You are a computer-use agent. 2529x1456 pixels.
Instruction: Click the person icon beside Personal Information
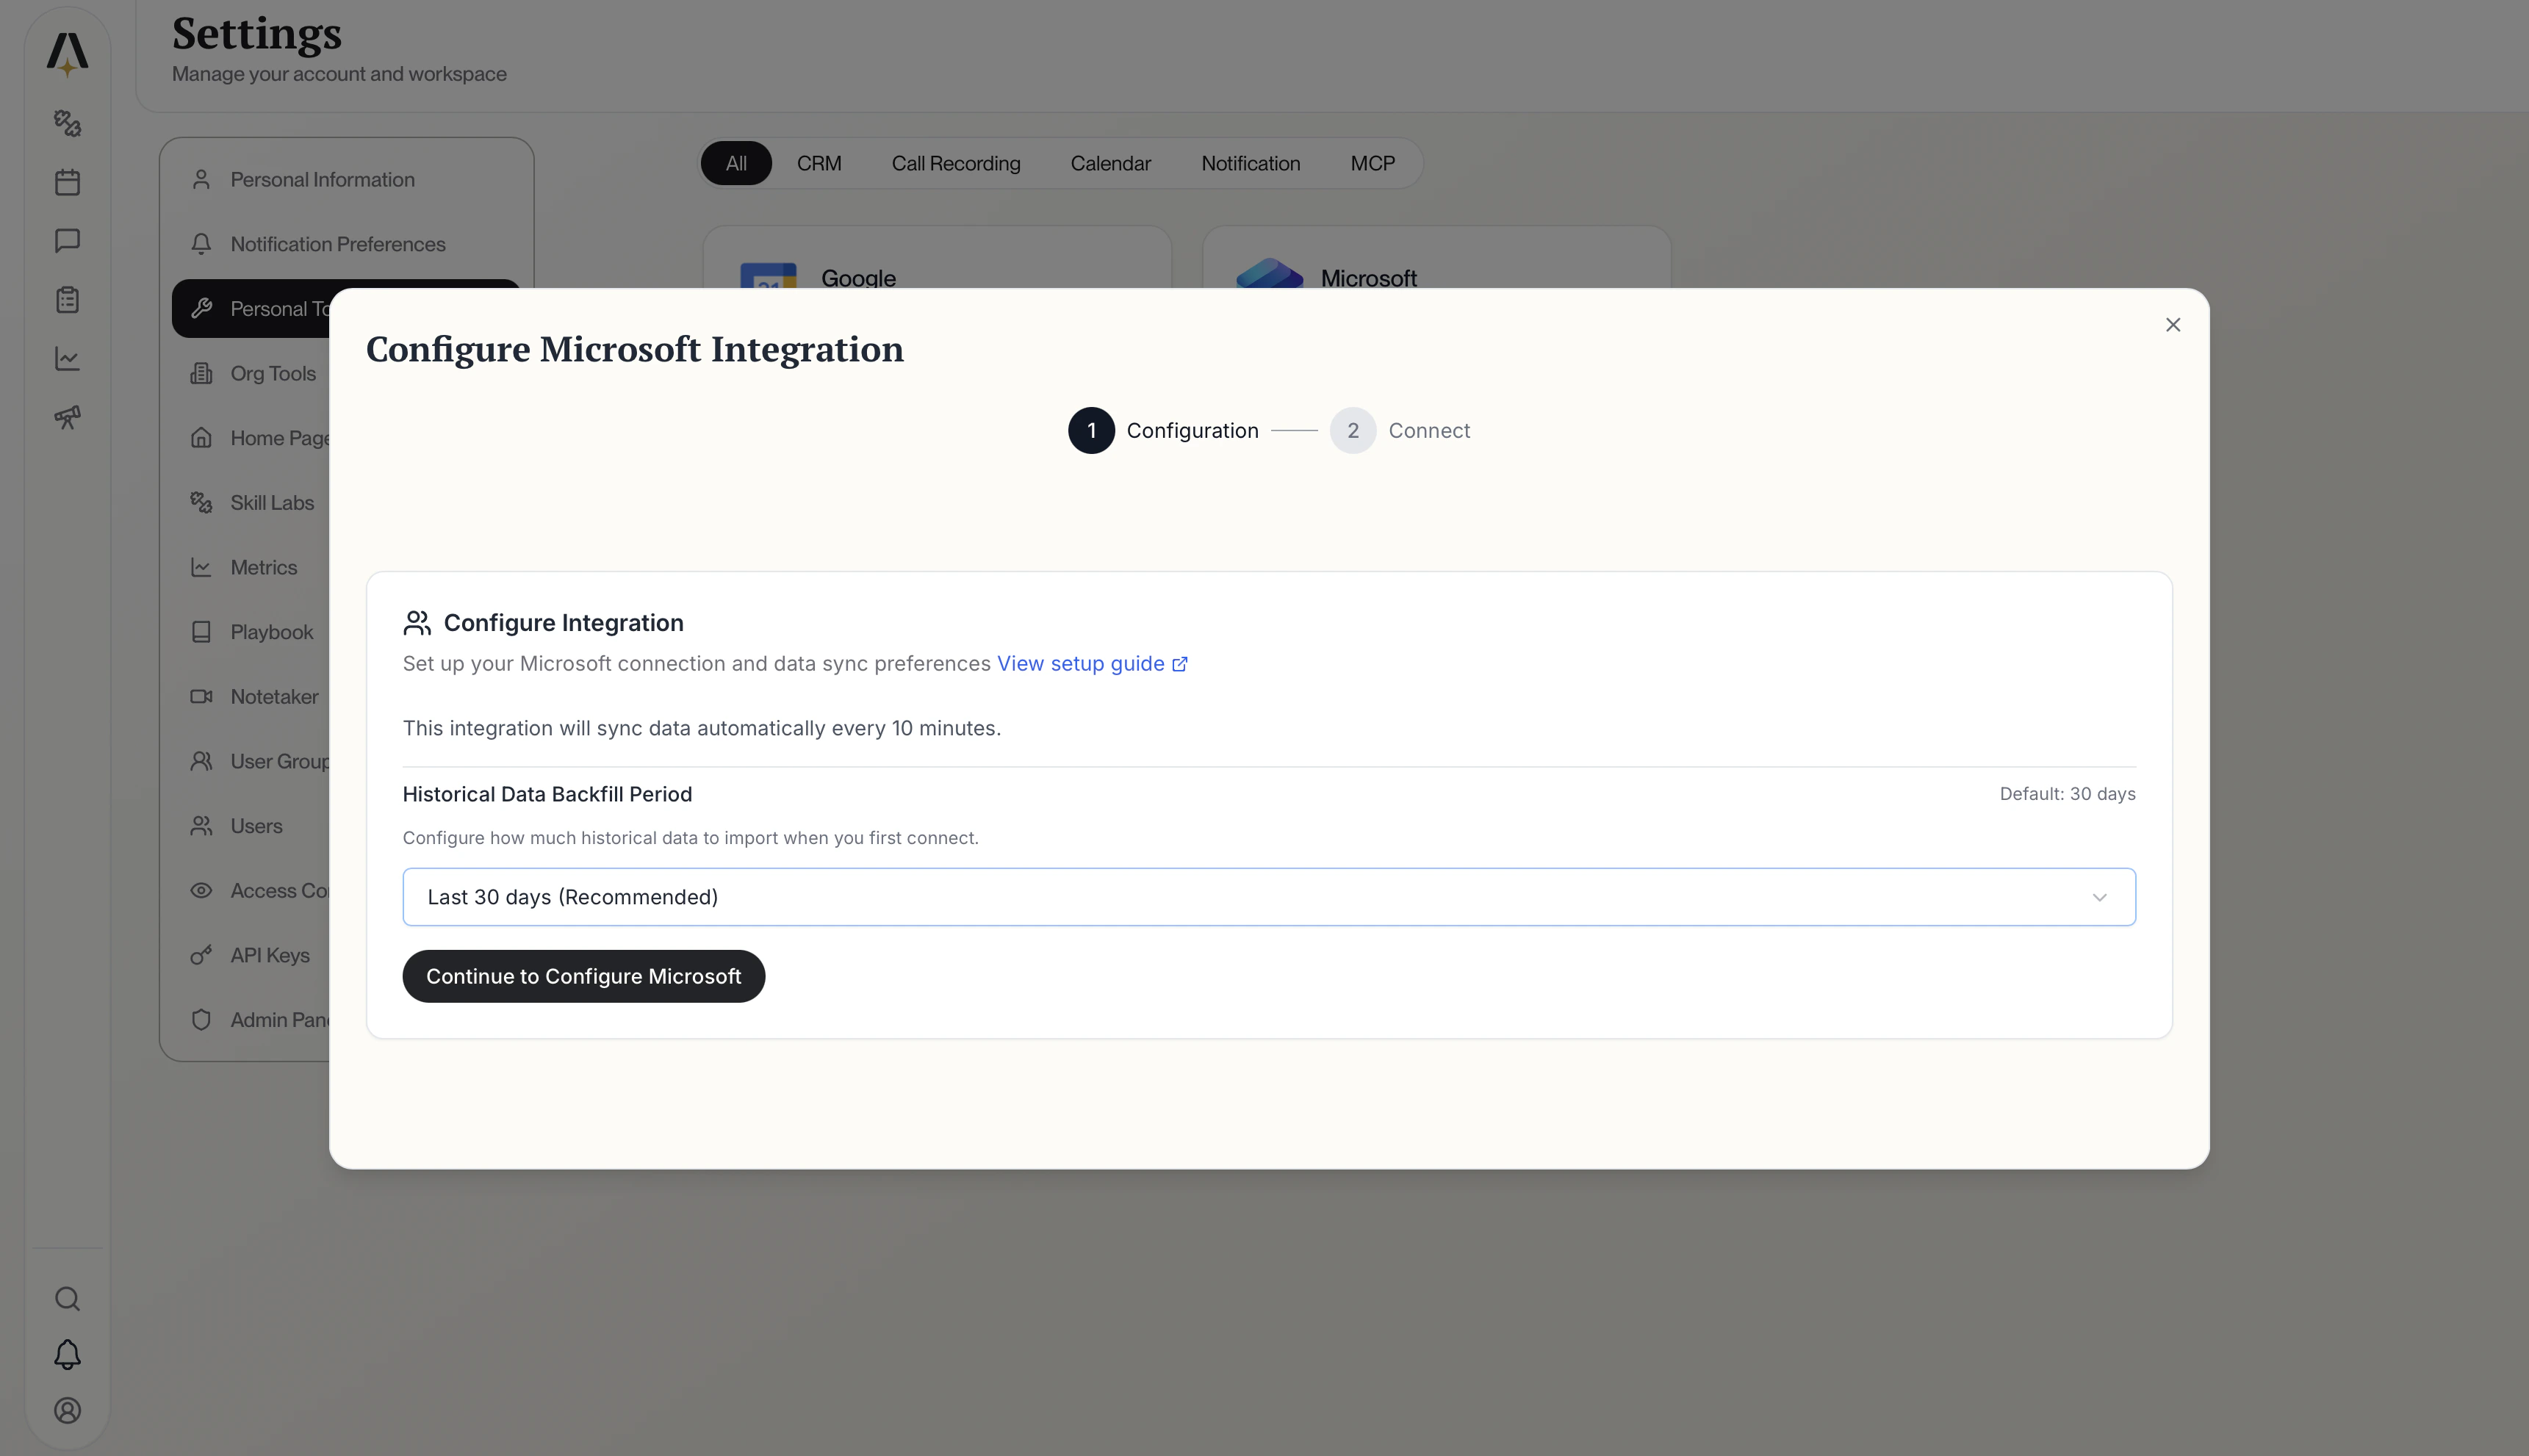(201, 180)
